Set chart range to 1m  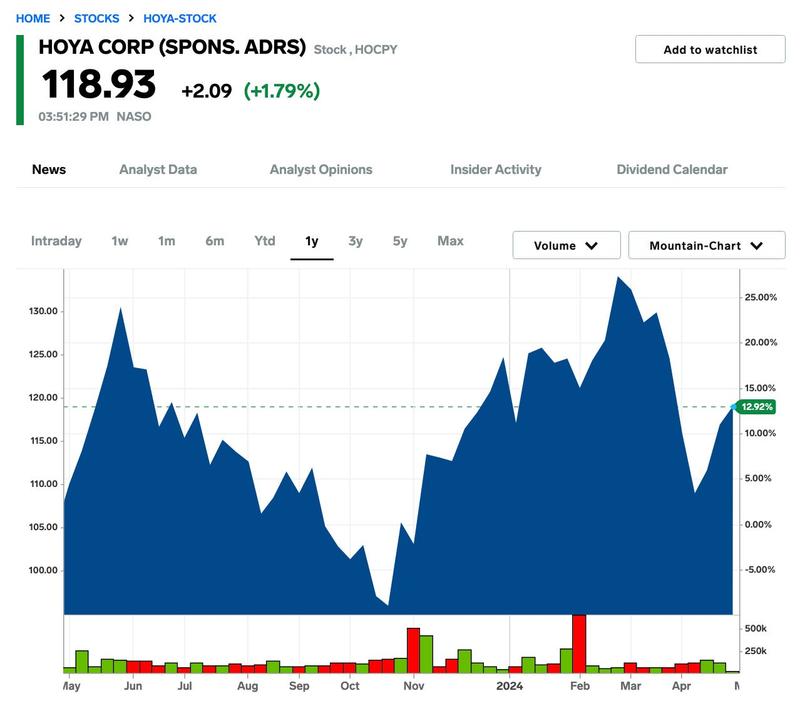click(166, 241)
